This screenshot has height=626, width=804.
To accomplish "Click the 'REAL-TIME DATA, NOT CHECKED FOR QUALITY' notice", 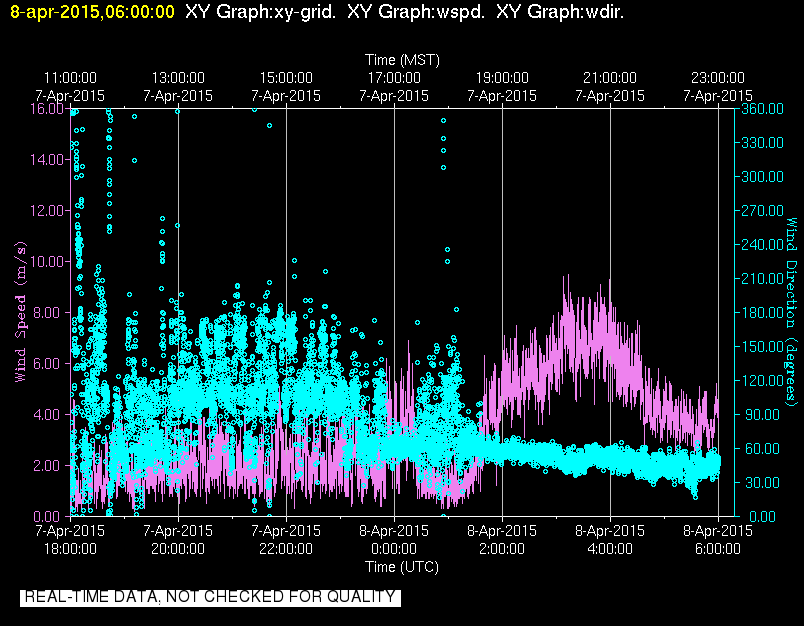I will [210, 597].
